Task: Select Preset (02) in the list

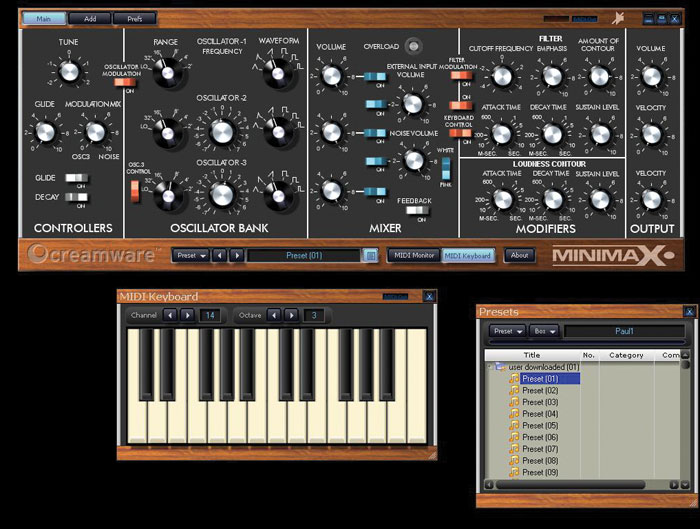Action: tap(540, 391)
